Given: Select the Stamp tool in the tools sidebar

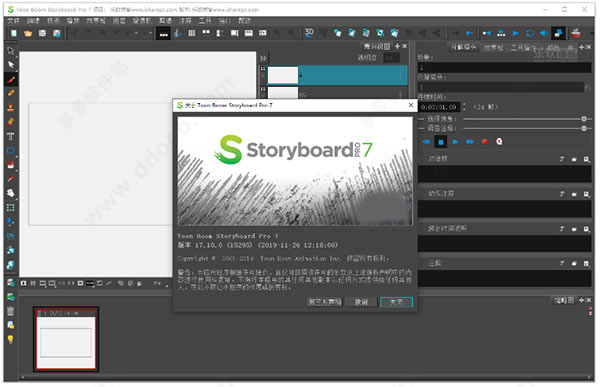Looking at the screenshot, I should [11, 108].
